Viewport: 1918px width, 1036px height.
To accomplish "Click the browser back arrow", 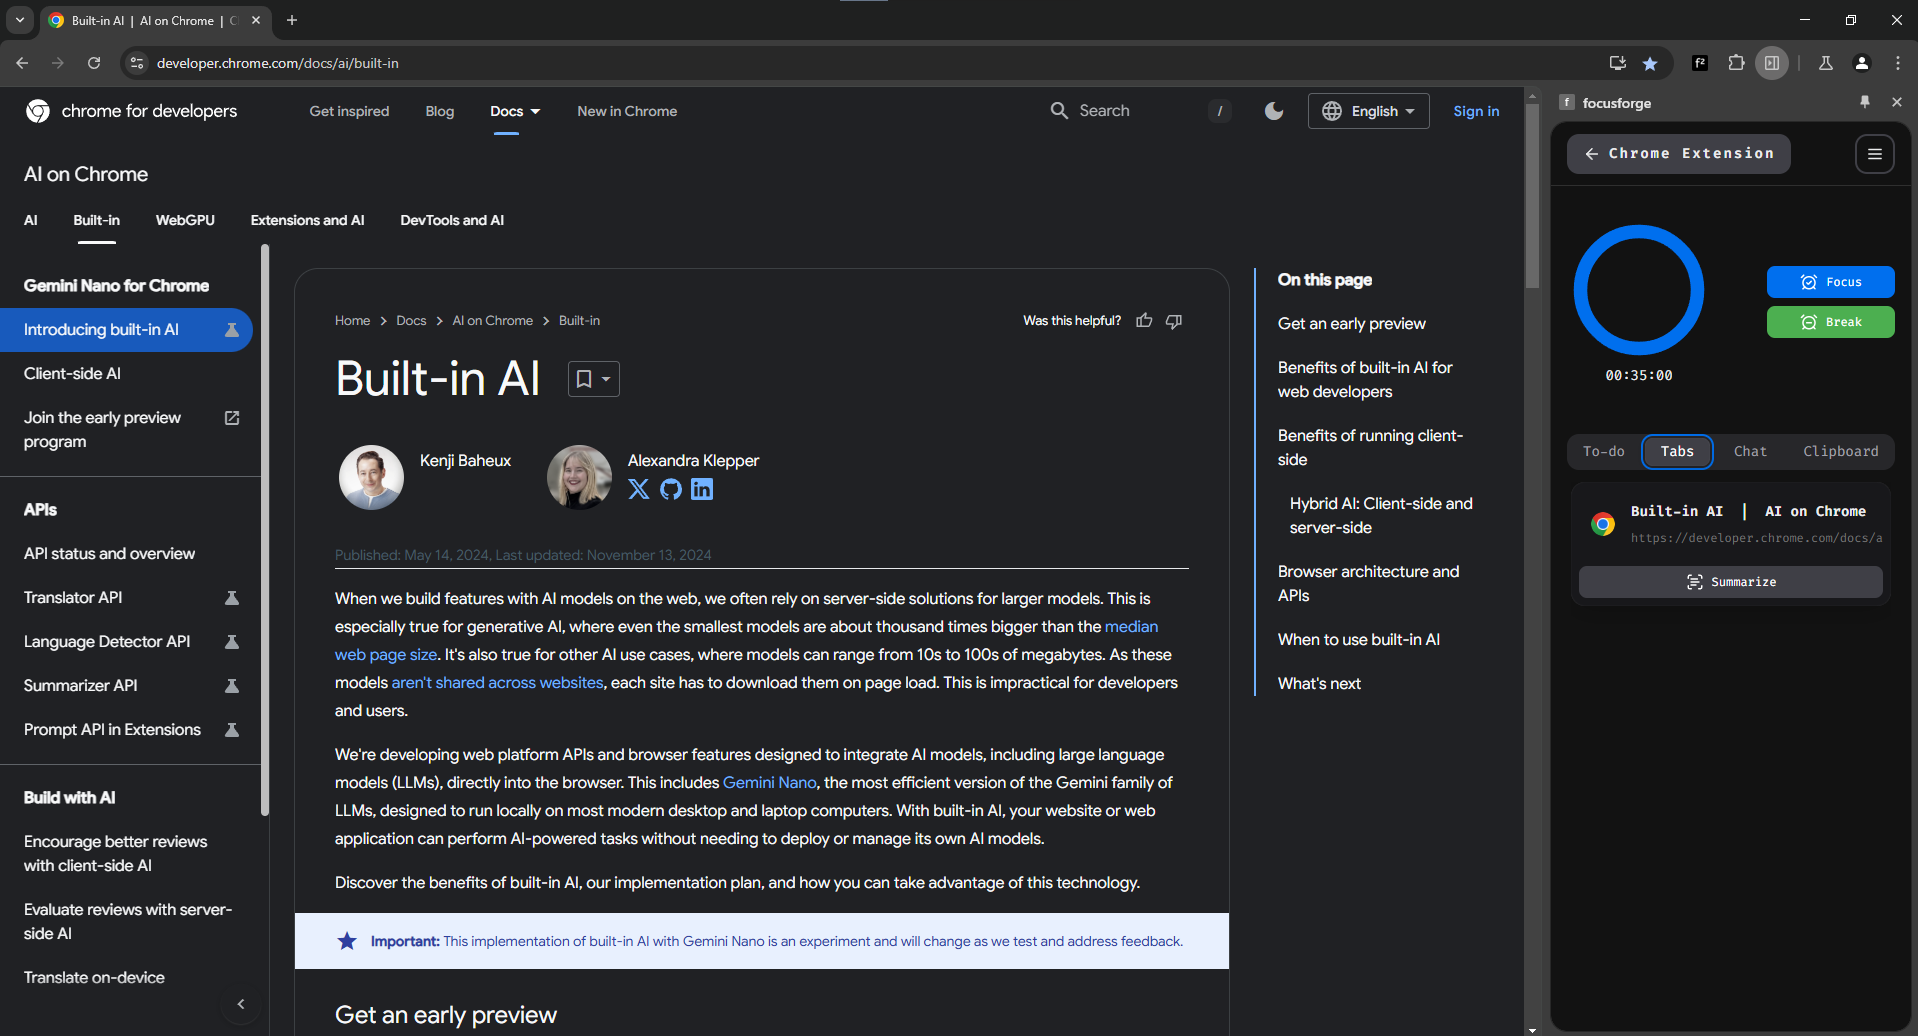I will click(22, 63).
